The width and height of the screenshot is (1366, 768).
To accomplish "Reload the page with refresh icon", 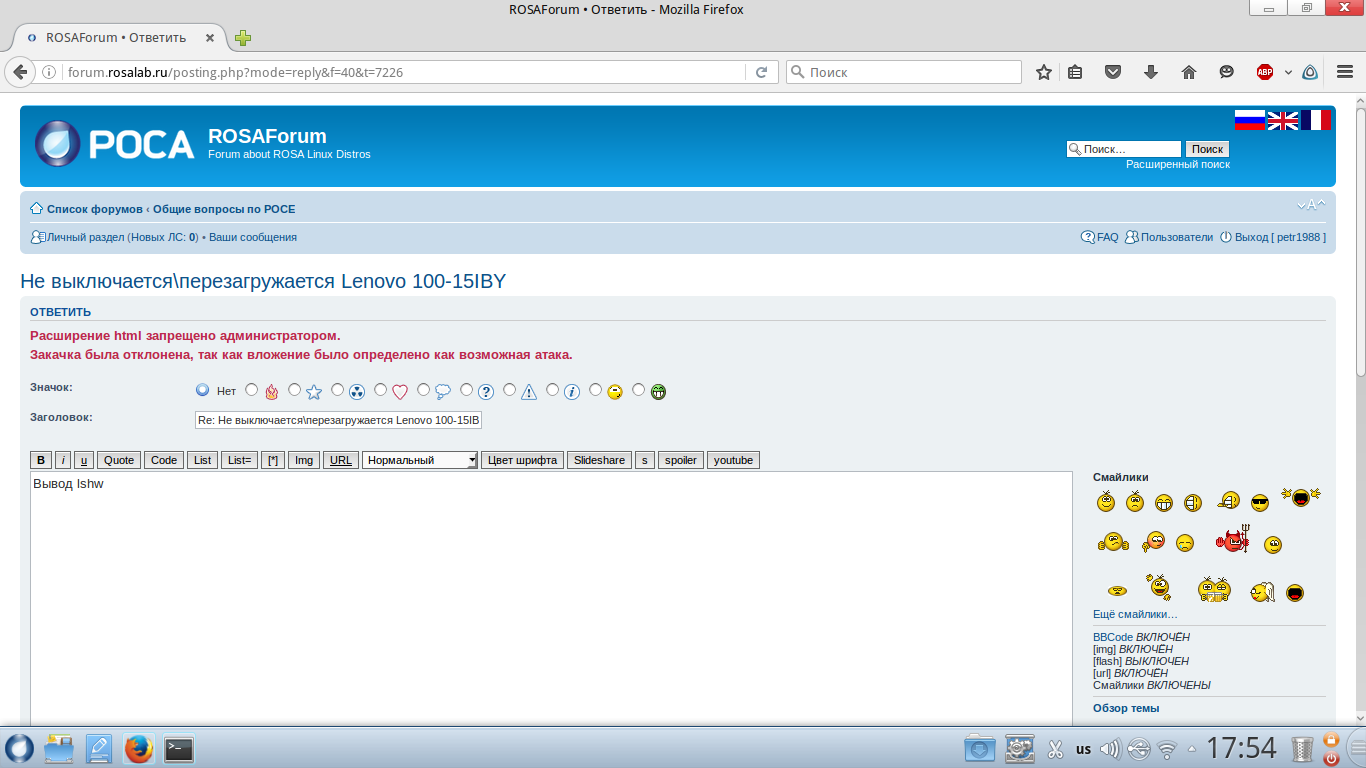I will pyautogui.click(x=761, y=72).
